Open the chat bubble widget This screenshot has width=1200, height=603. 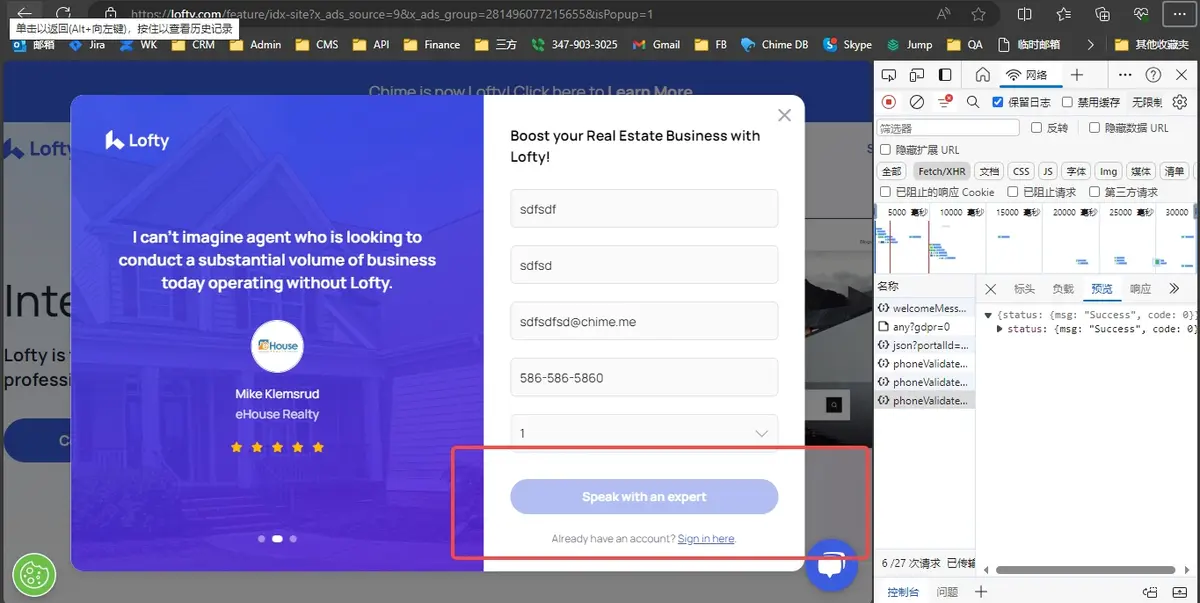831,566
